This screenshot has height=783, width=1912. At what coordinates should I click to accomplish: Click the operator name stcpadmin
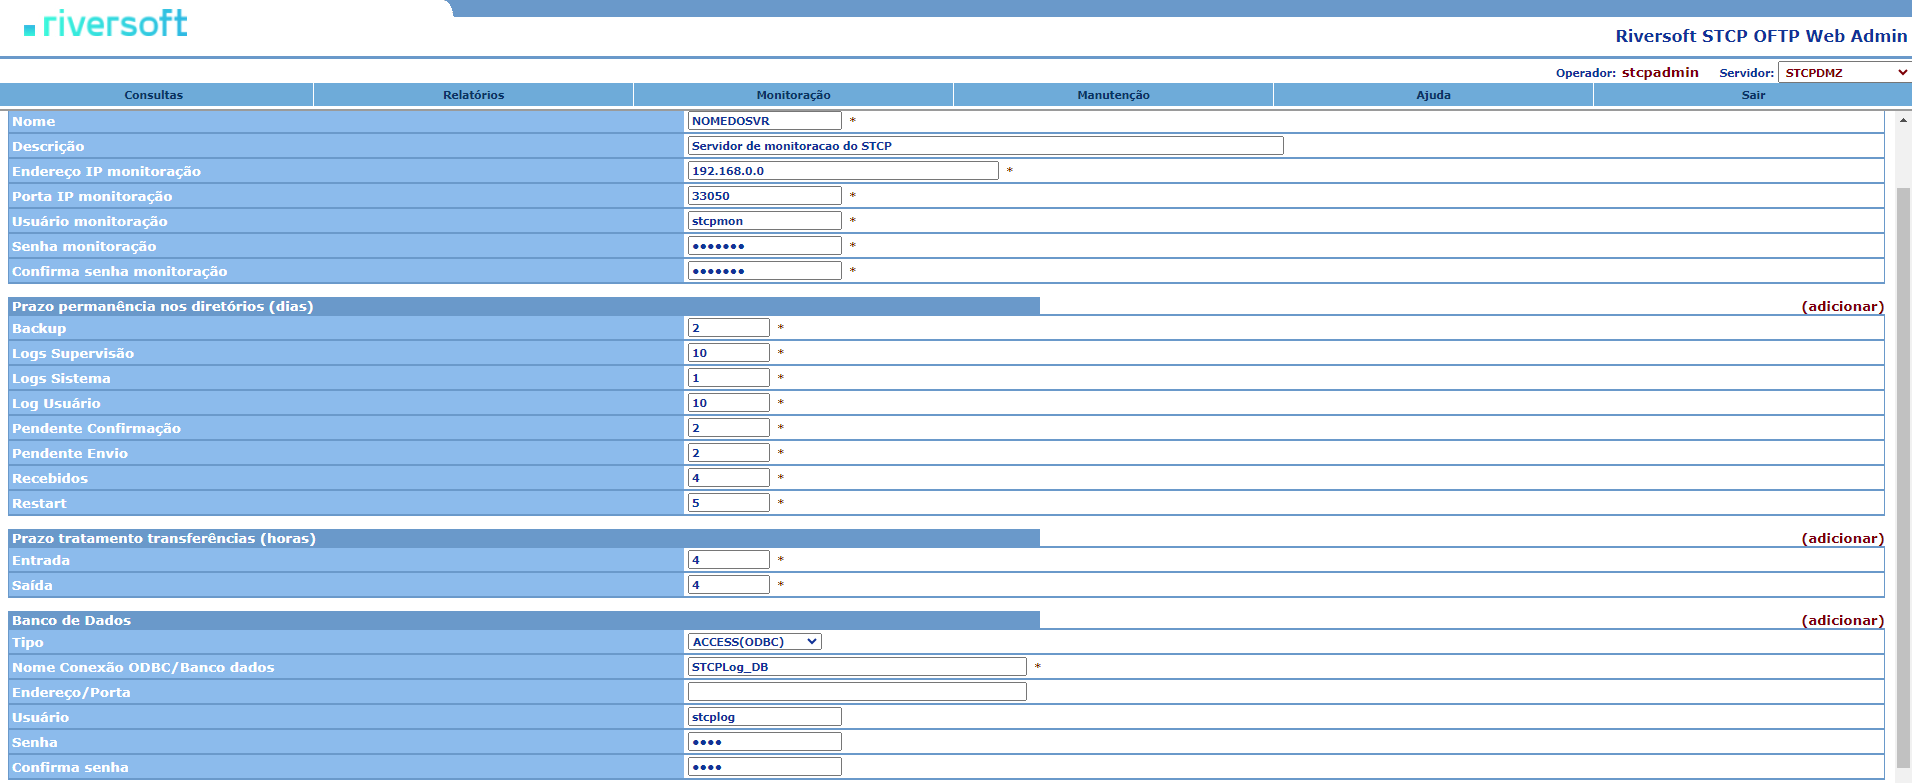1660,73
